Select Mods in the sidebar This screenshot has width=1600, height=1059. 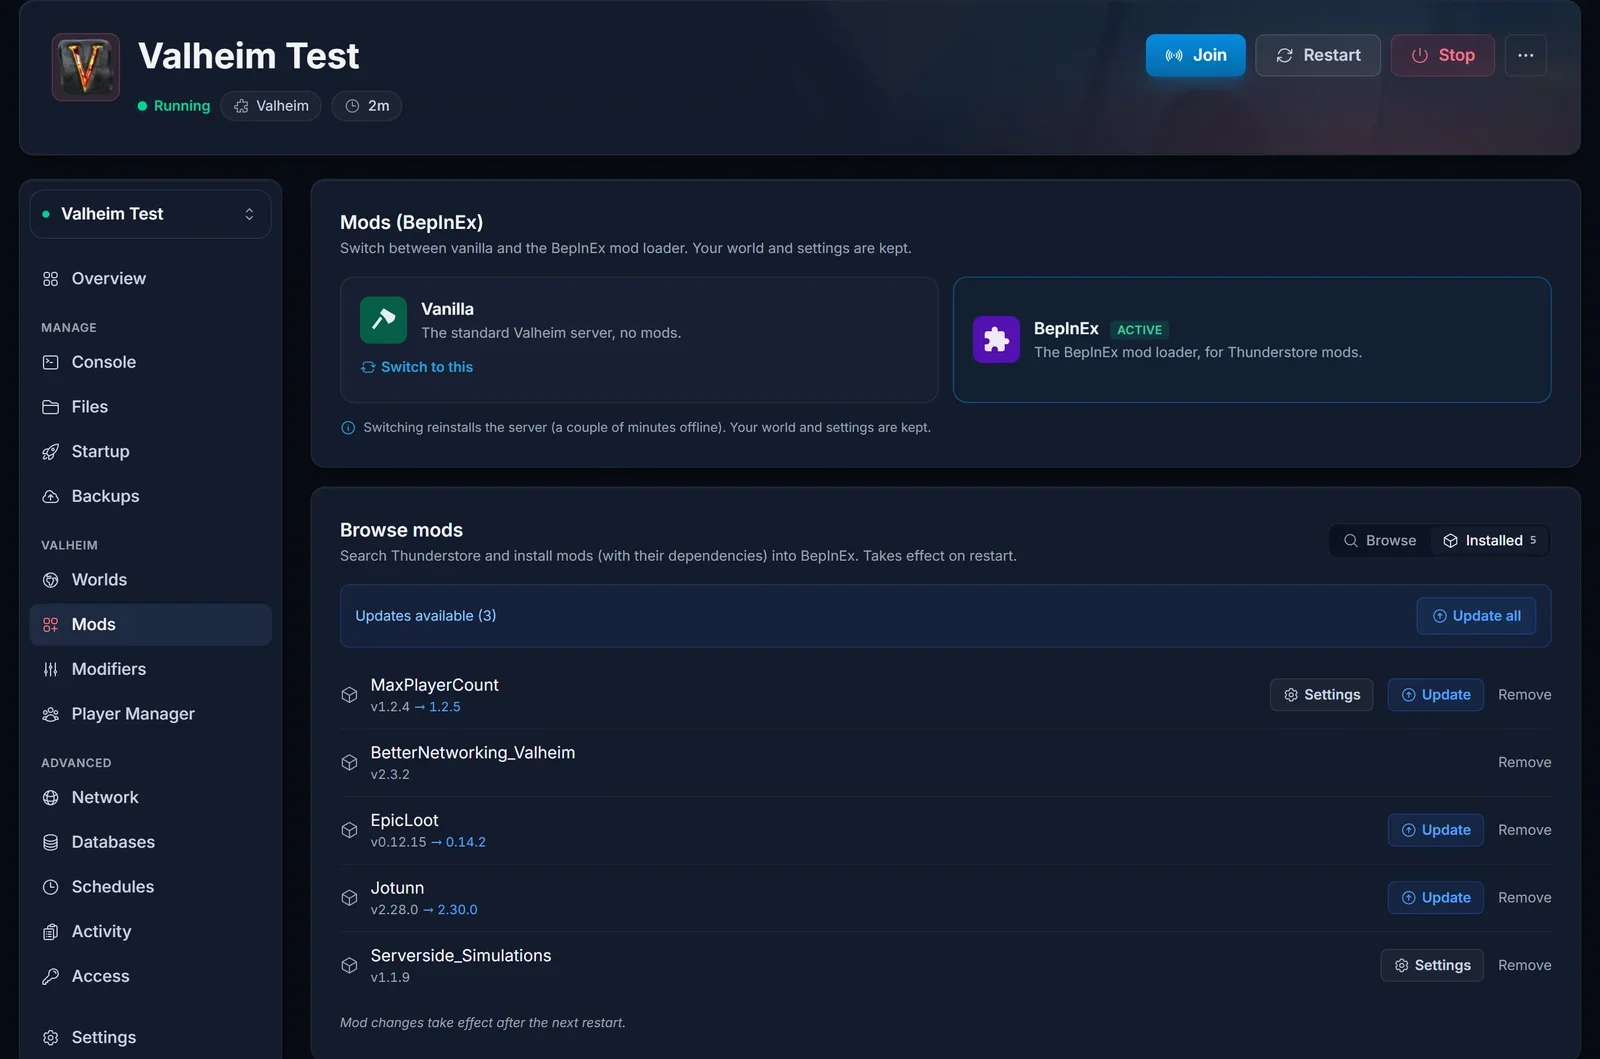pos(150,624)
